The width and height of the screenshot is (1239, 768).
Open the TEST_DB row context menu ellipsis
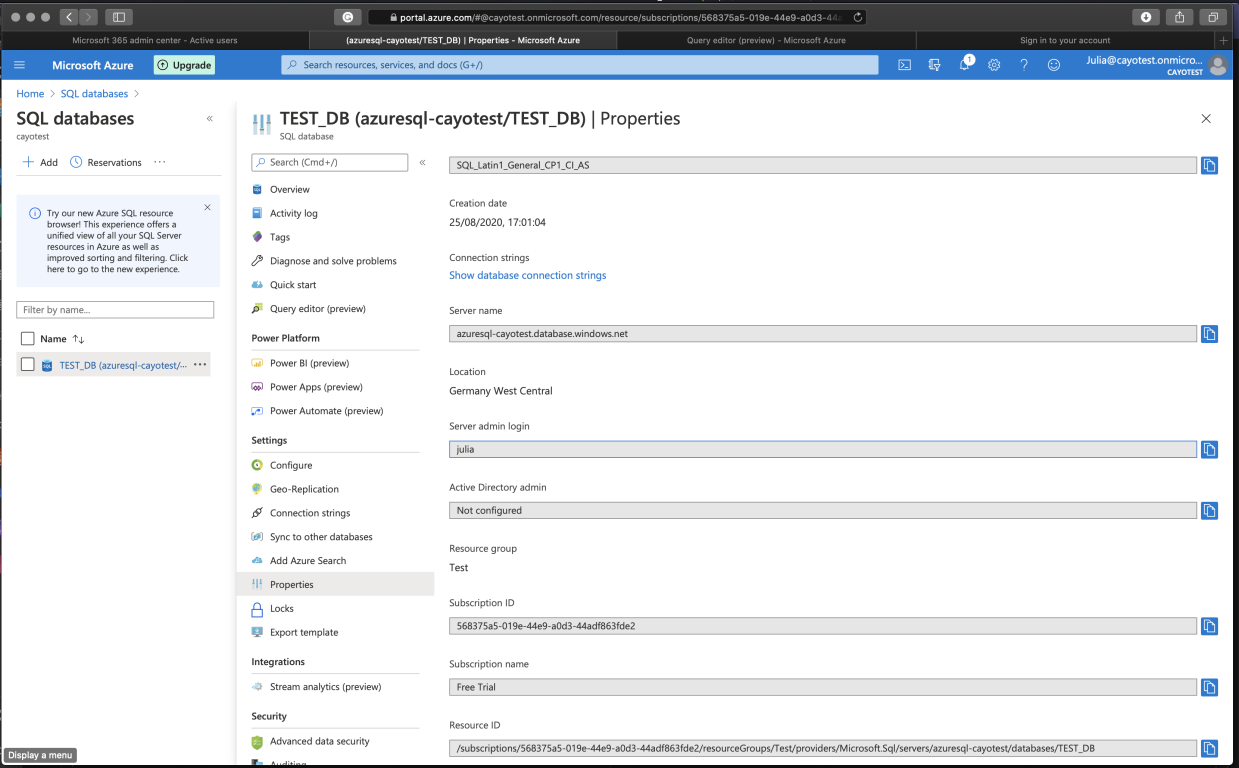tap(200, 365)
